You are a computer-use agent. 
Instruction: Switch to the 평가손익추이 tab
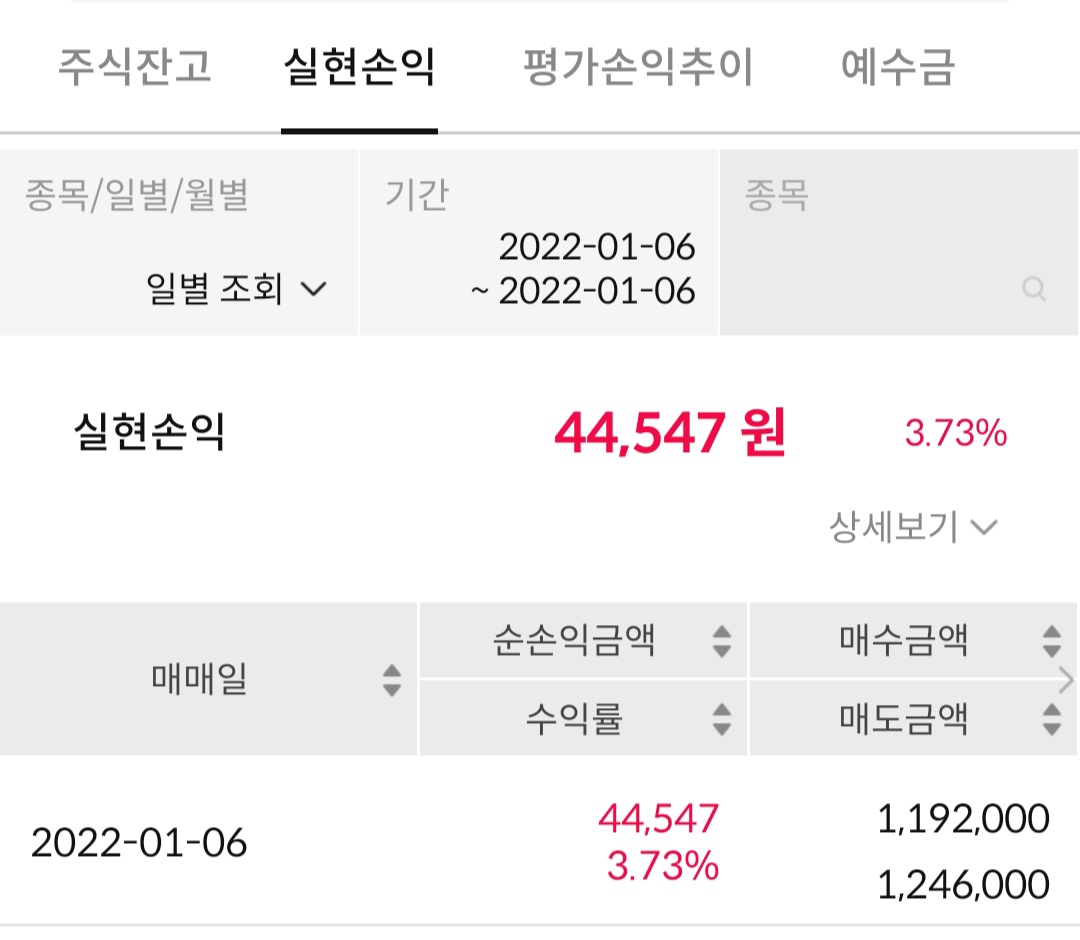point(638,68)
